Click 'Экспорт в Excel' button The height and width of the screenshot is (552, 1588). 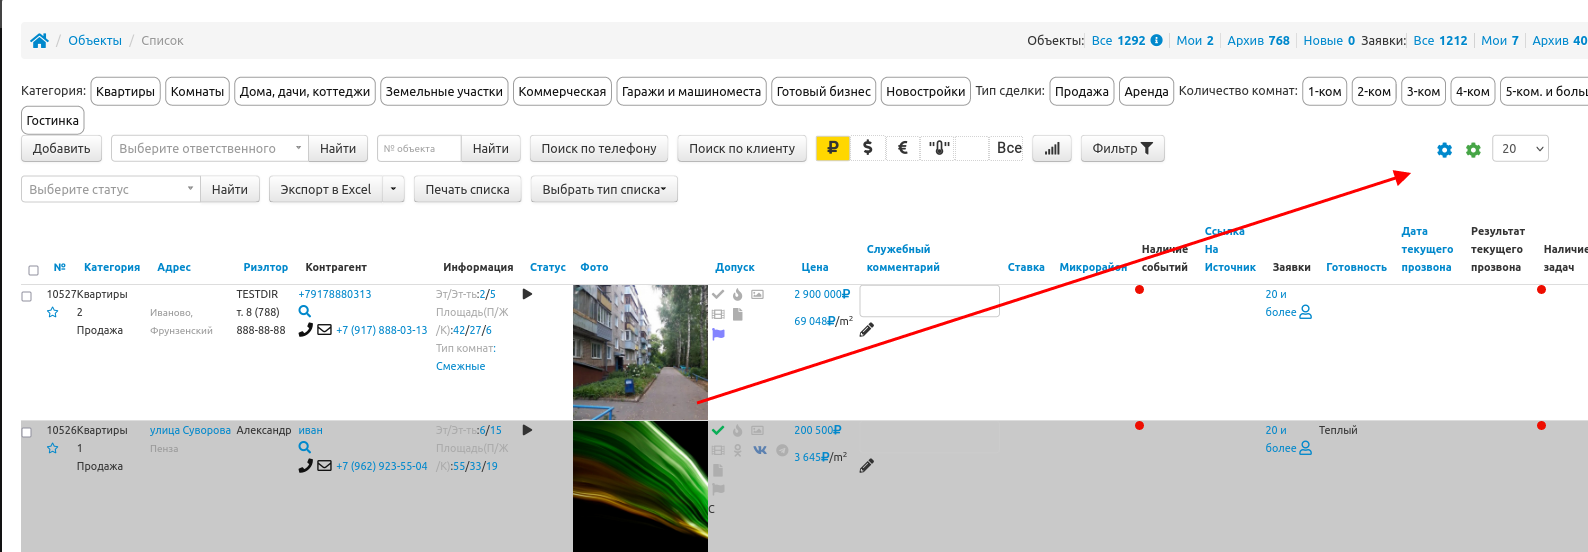[x=325, y=189]
